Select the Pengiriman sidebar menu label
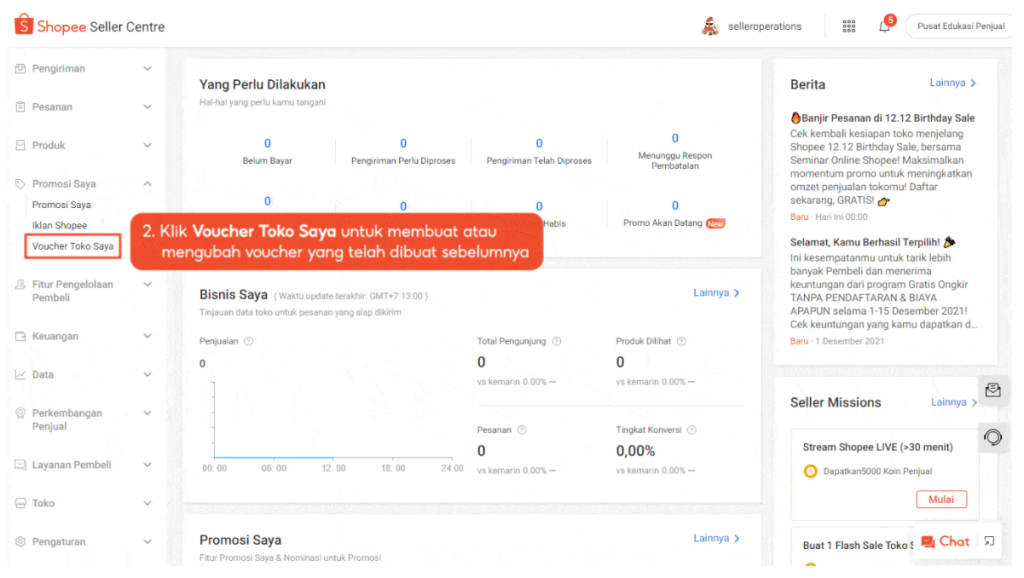The image size is (1024, 578). click(x=59, y=69)
